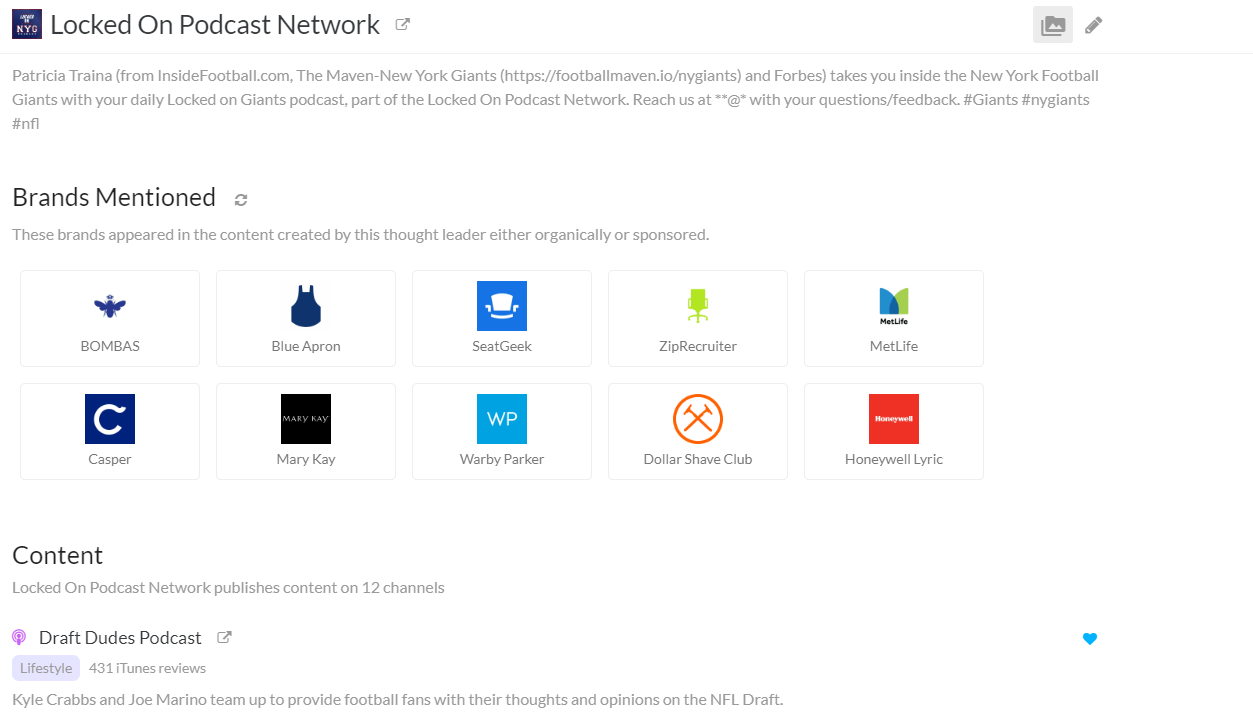Open external link next to Draft Dudes Podcast
1253x724 pixels.
(225, 637)
